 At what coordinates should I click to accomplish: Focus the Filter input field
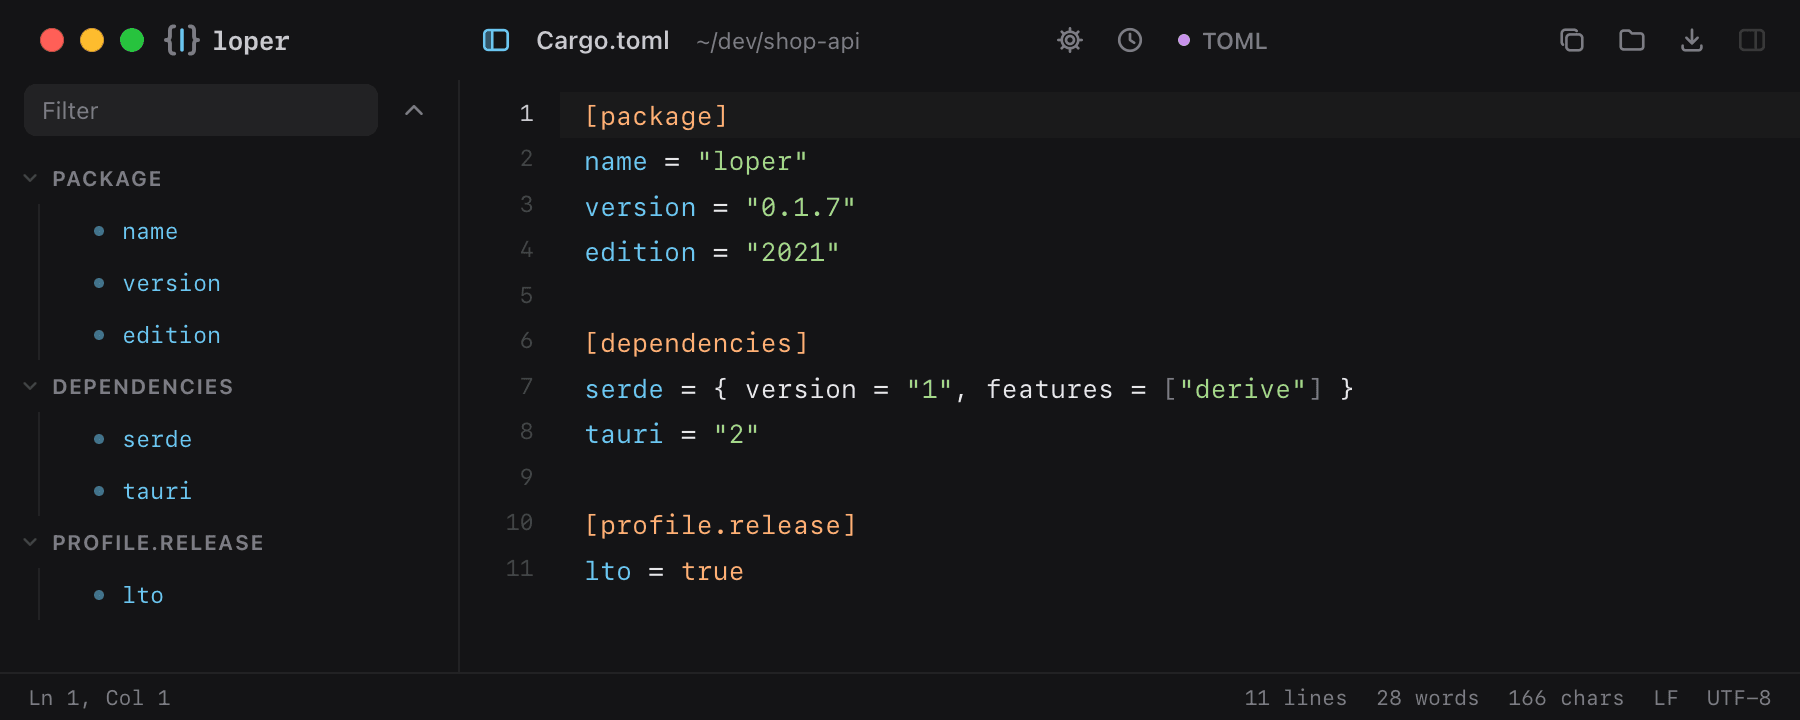pos(201,110)
